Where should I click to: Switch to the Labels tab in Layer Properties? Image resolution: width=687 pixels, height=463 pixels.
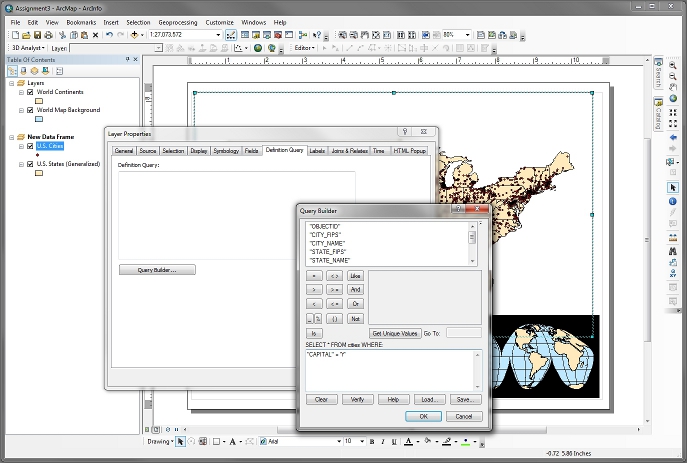click(x=317, y=151)
